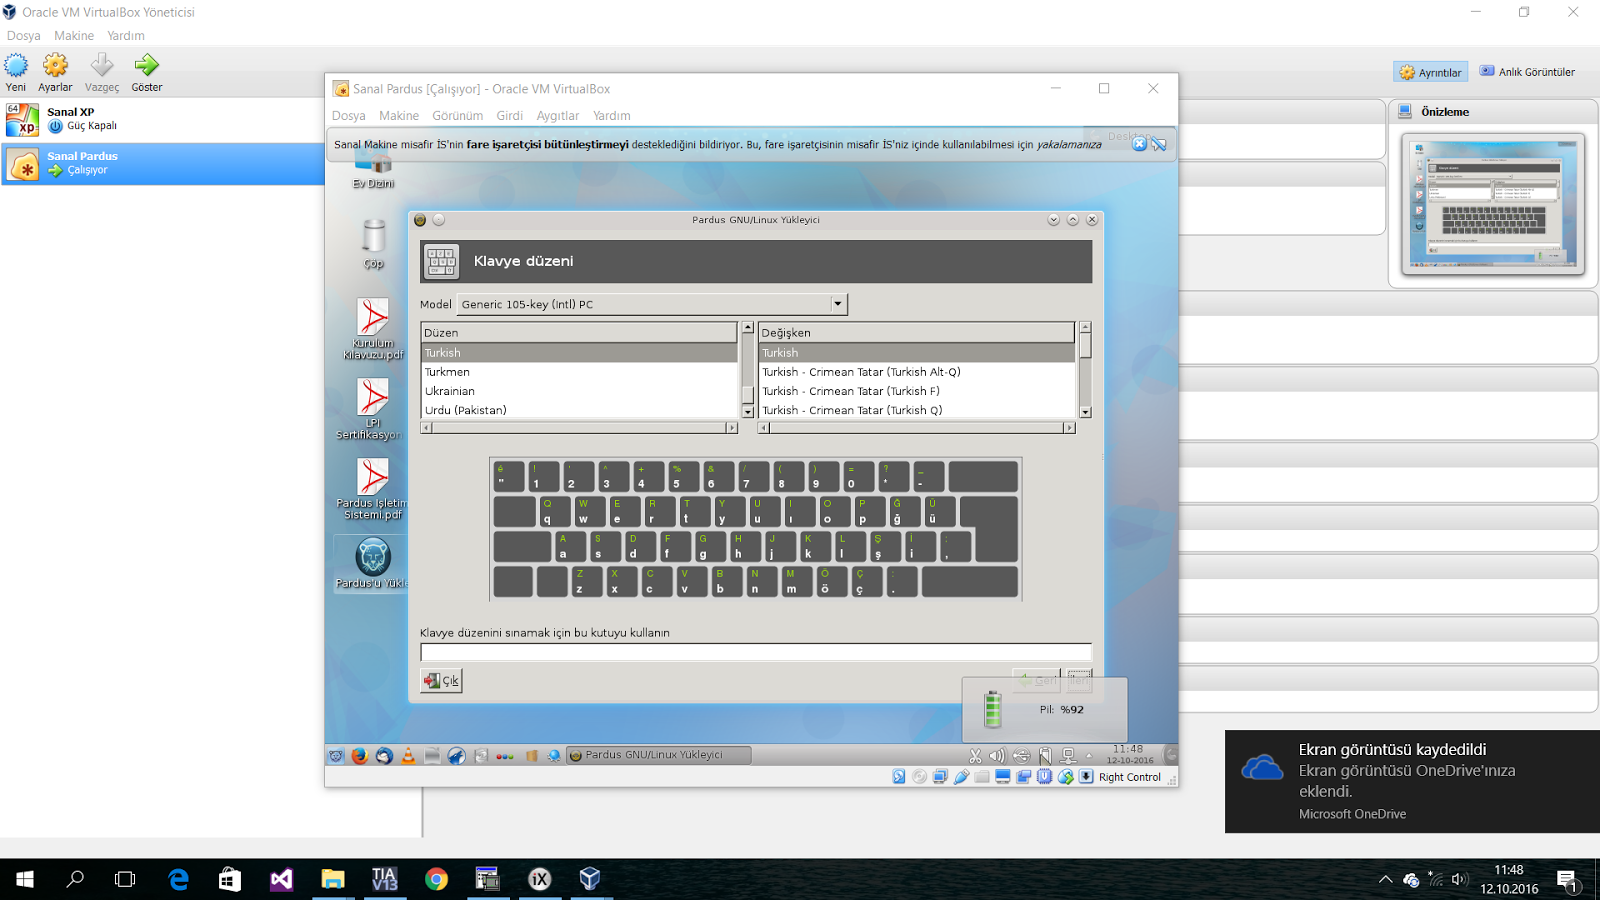This screenshot has height=900, width=1600.
Task: Click the don't-show-again icon on notification bar
Action: pyautogui.click(x=1159, y=144)
